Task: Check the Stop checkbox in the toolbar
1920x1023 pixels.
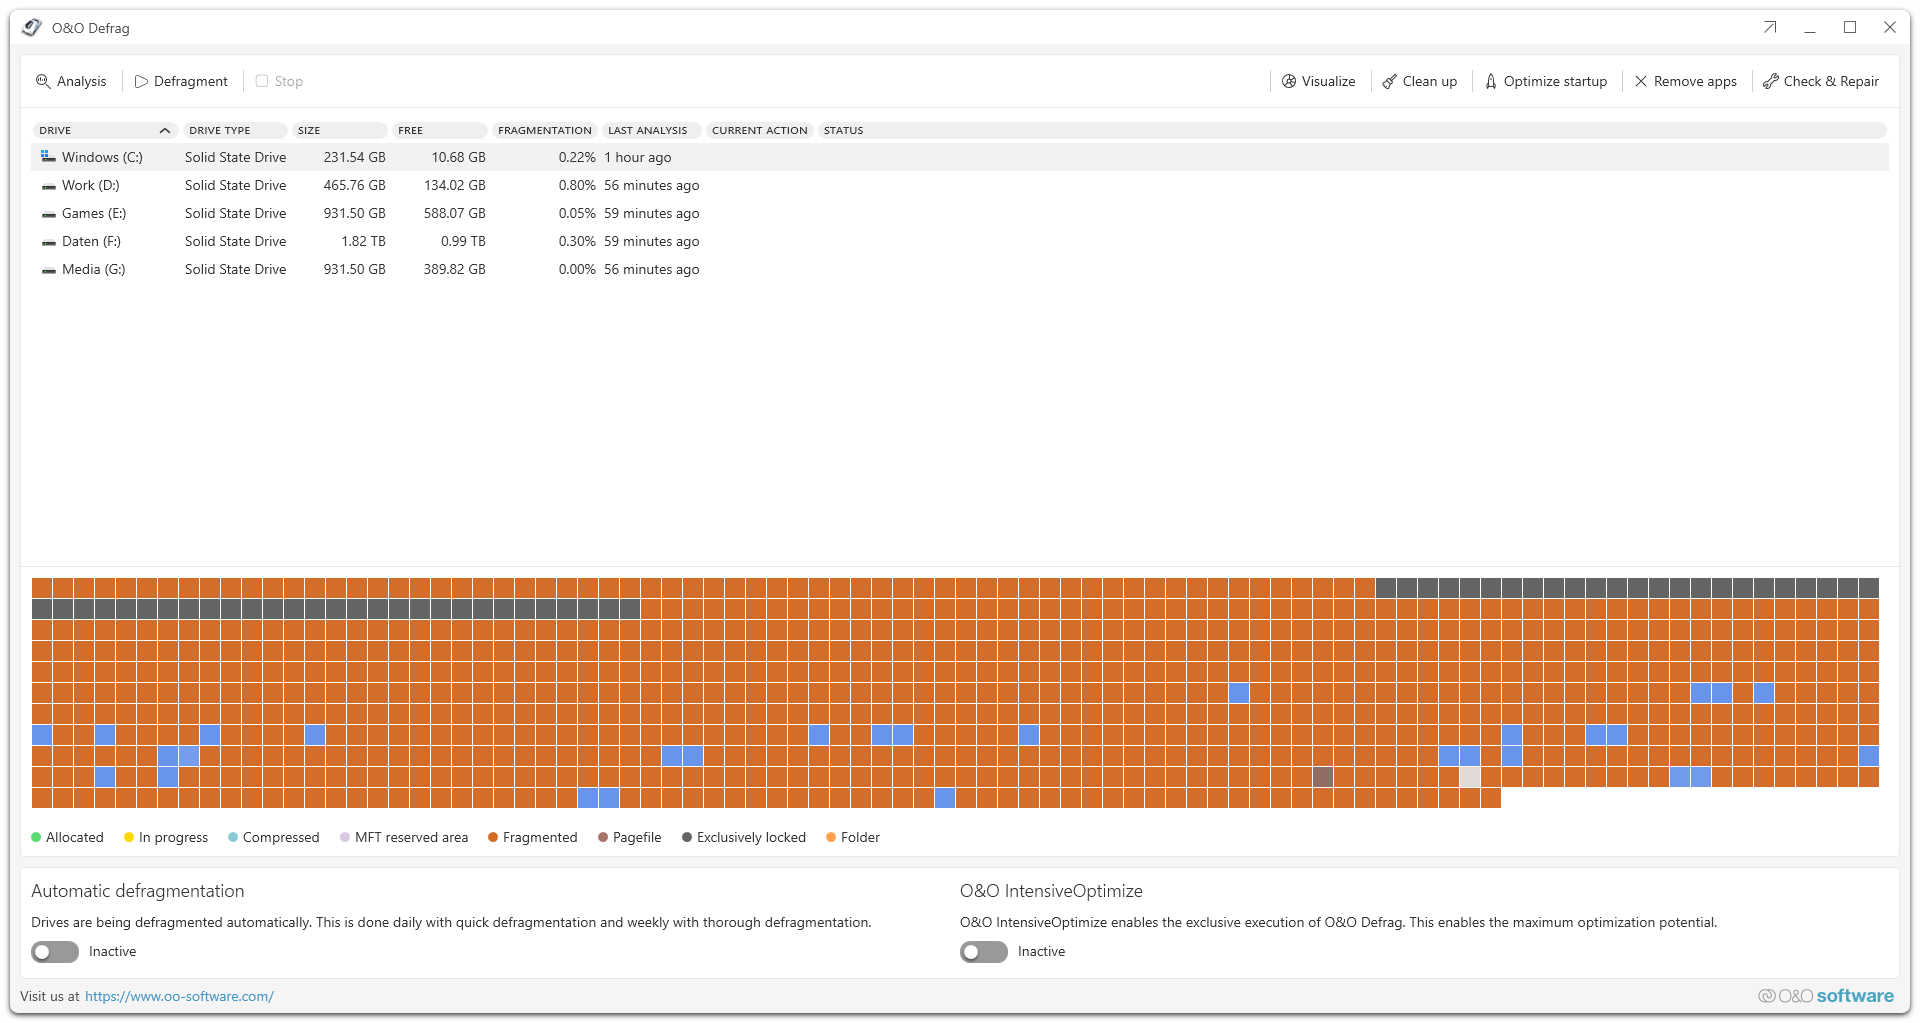Action: tap(261, 81)
